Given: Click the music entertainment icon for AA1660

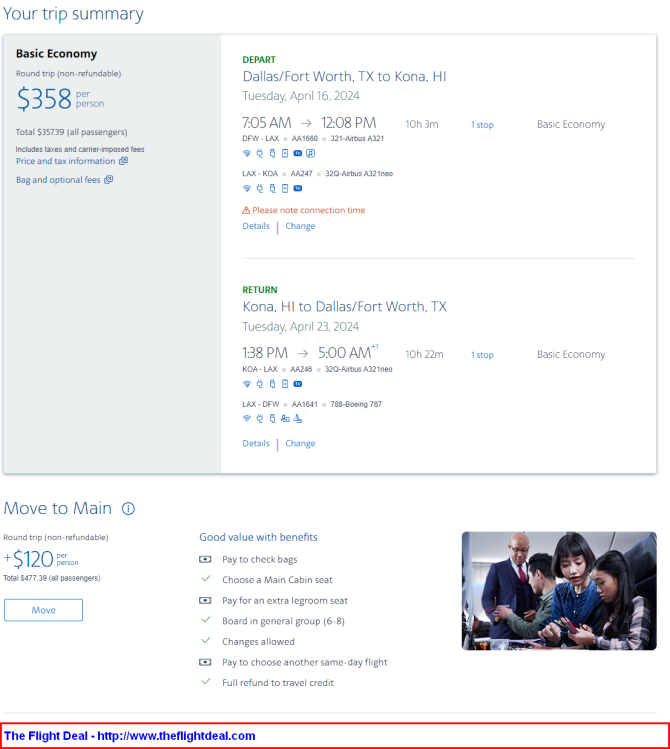Looking at the screenshot, I should click(310, 153).
